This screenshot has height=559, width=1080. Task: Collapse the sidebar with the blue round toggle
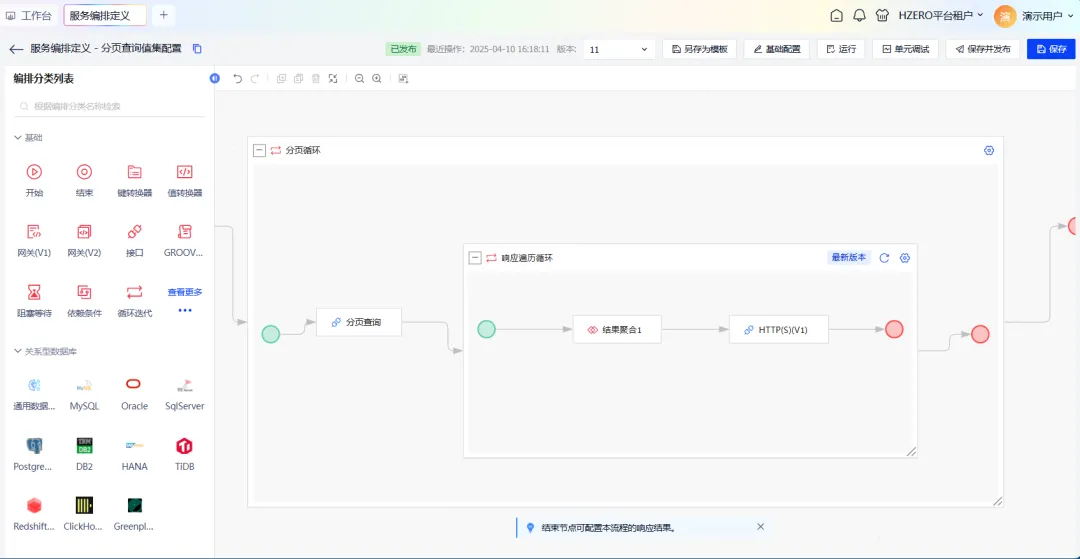coord(214,78)
